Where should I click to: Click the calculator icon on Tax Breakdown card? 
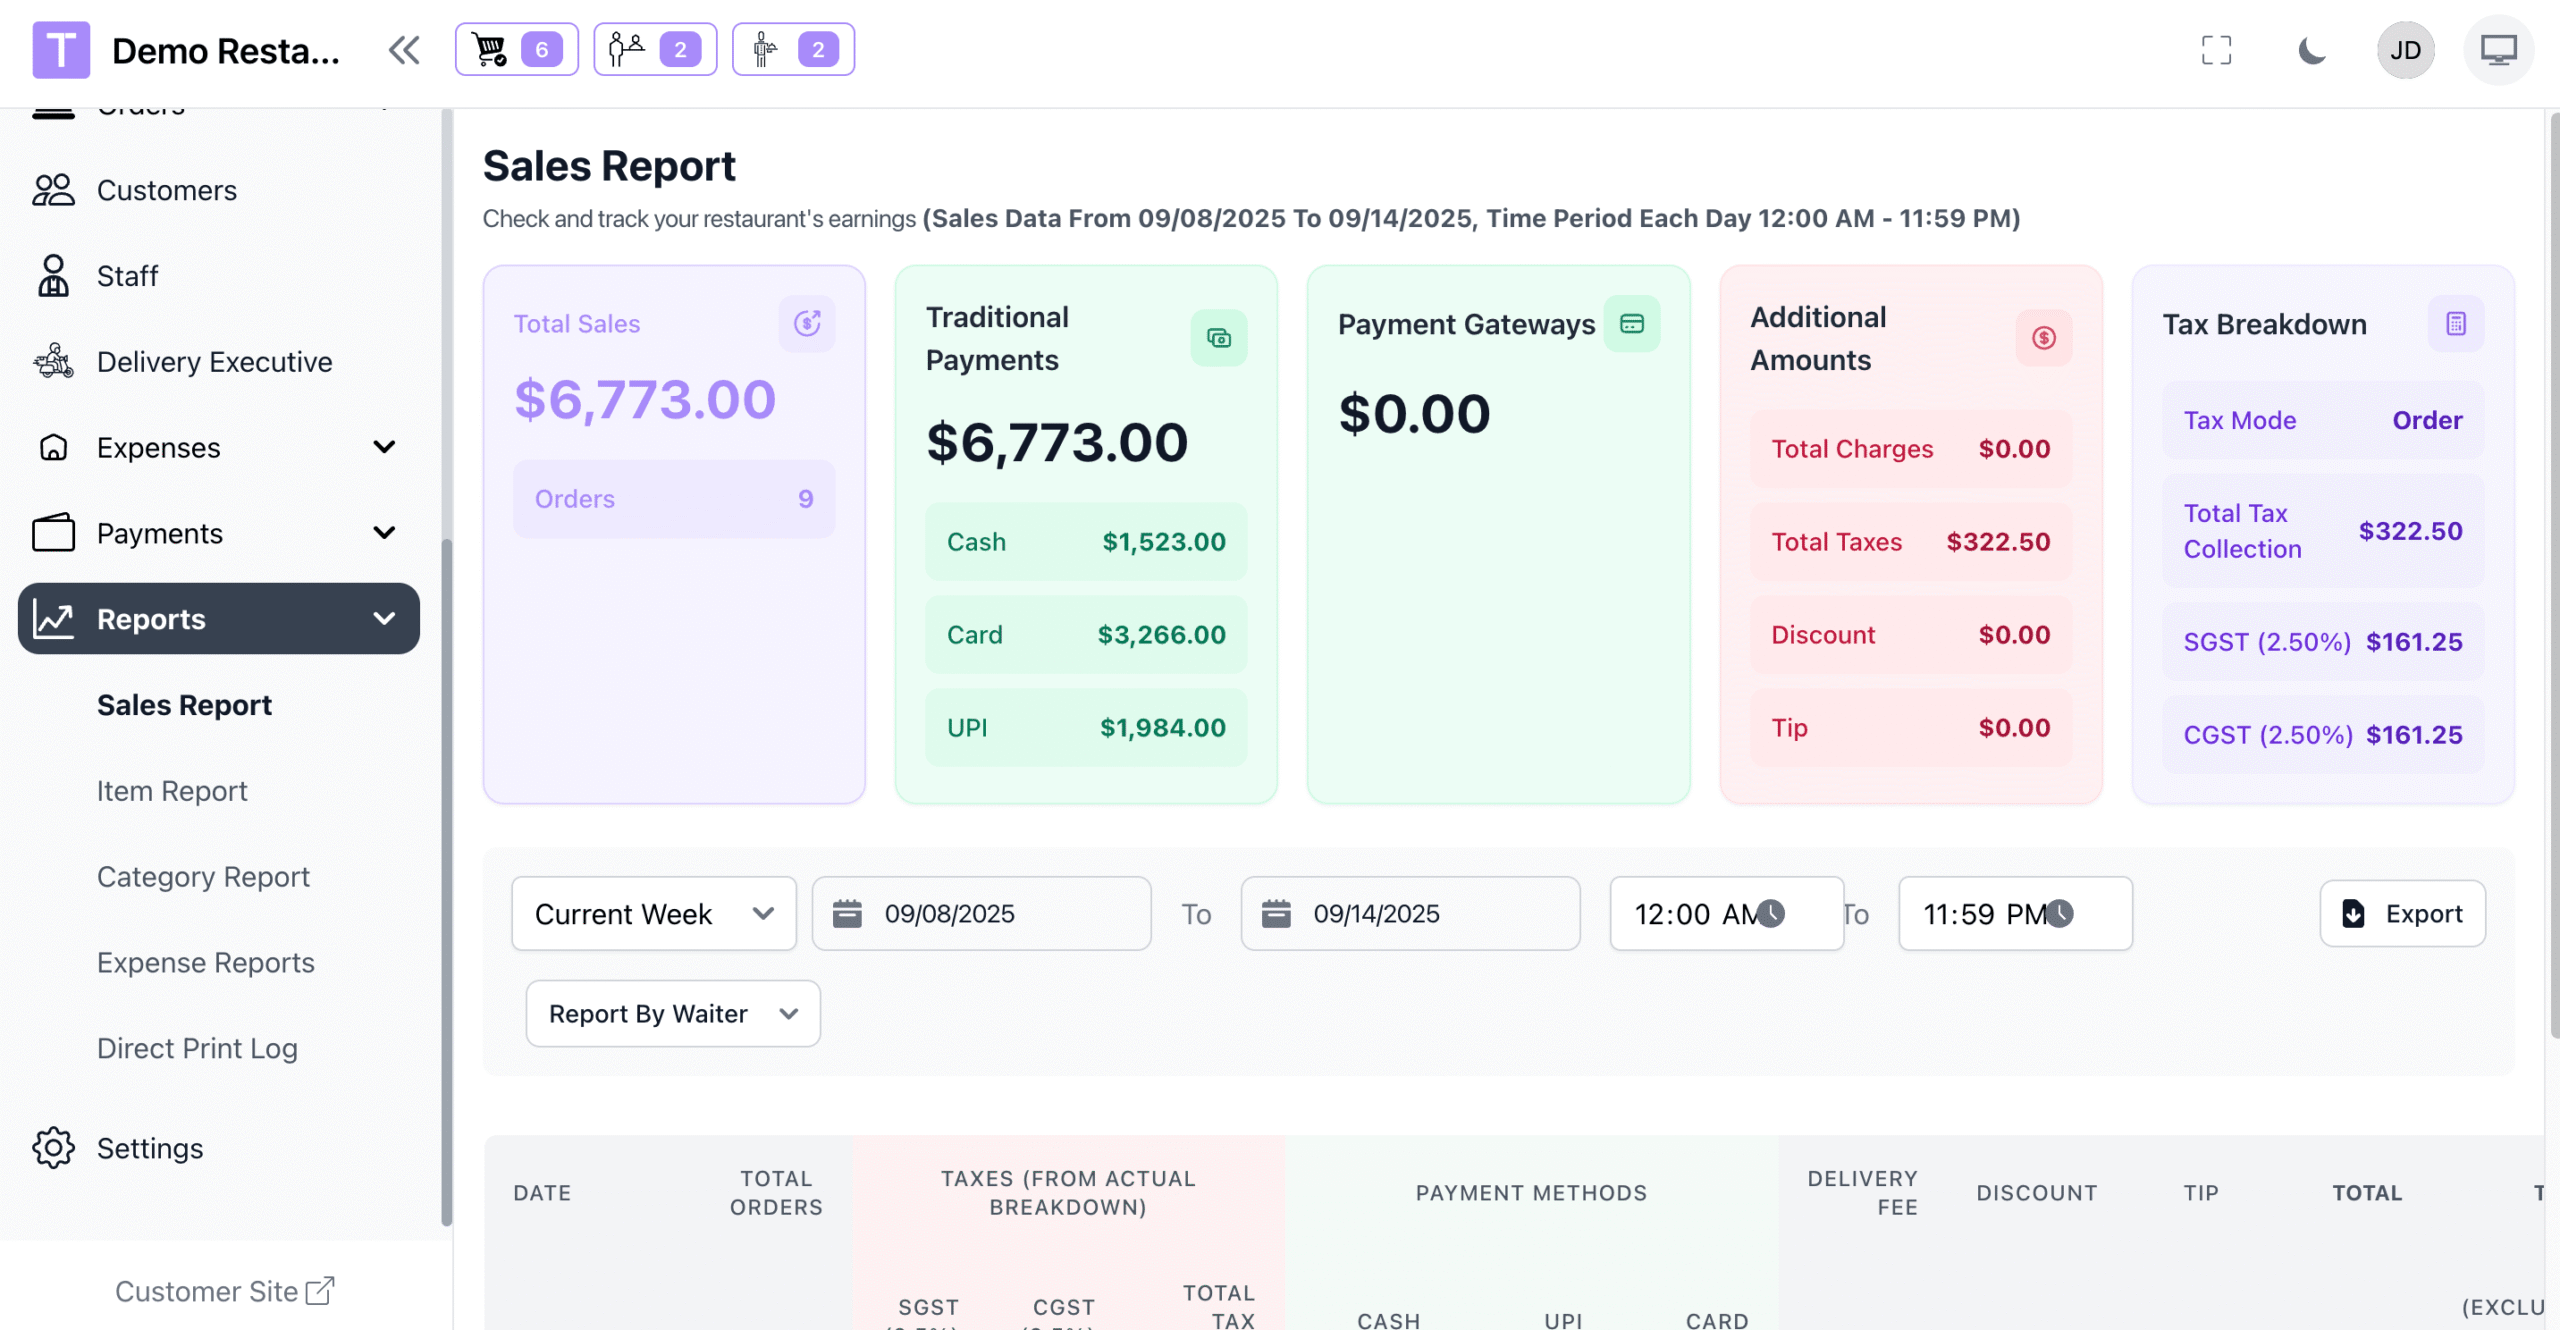click(2455, 323)
